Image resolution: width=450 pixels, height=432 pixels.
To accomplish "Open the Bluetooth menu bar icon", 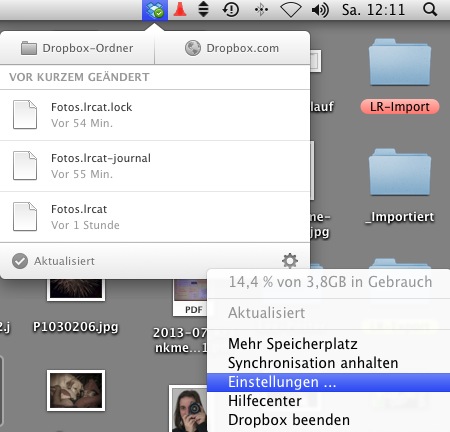I will pos(261,10).
